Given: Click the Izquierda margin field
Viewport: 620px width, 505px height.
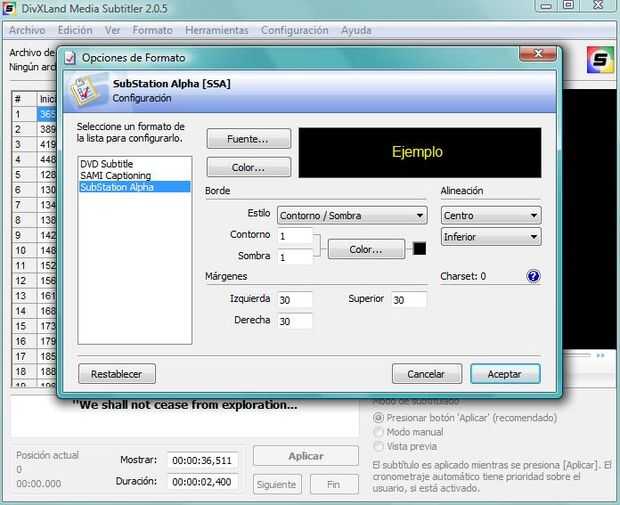Looking at the screenshot, I should [x=295, y=300].
